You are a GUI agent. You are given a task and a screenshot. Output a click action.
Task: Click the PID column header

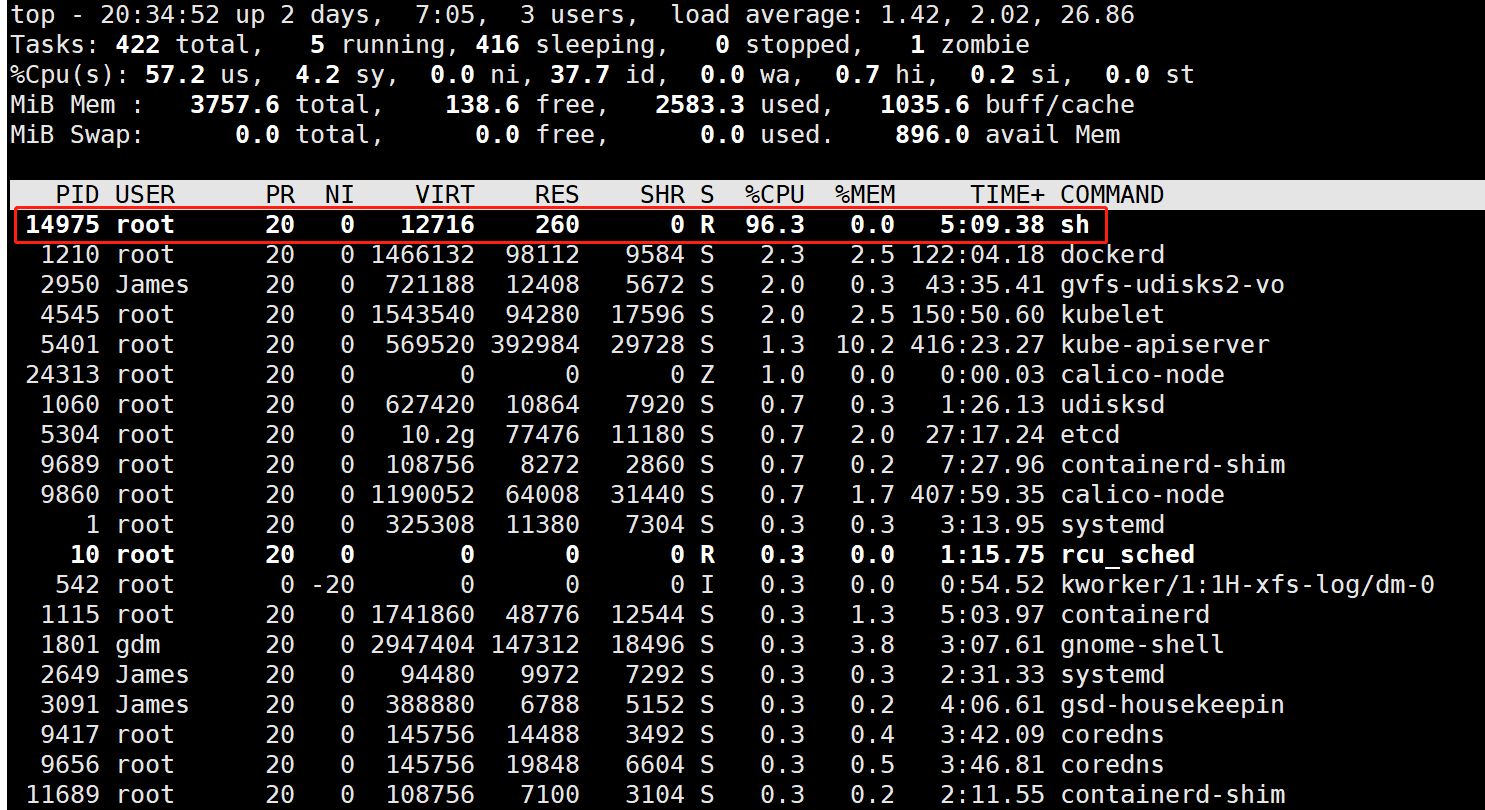[78, 194]
